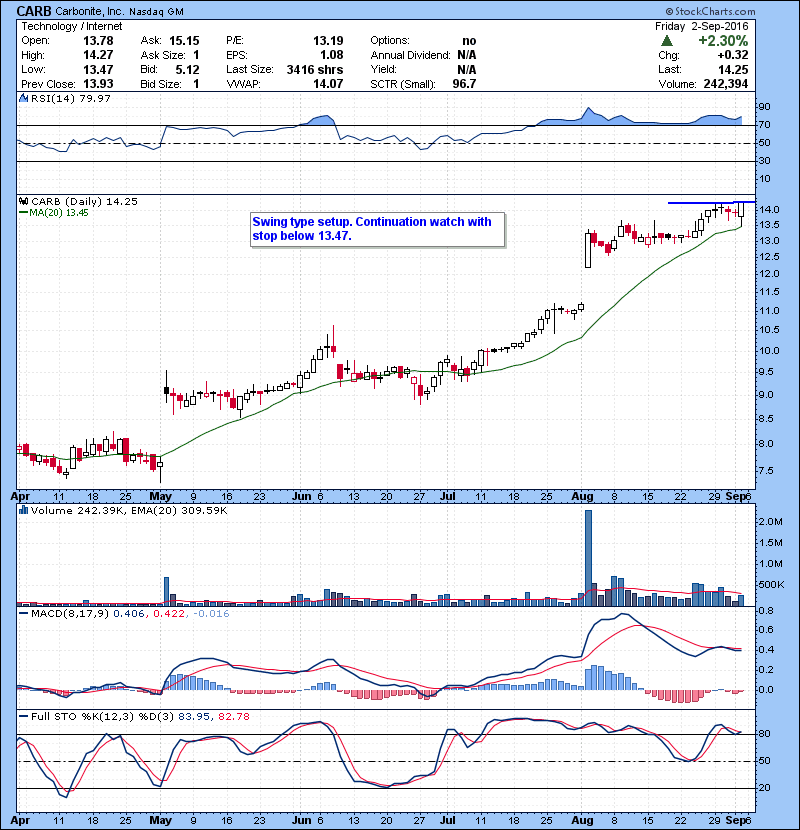The width and height of the screenshot is (800, 830).
Task: Click the Chg value "+0.32"
Action: (733, 55)
